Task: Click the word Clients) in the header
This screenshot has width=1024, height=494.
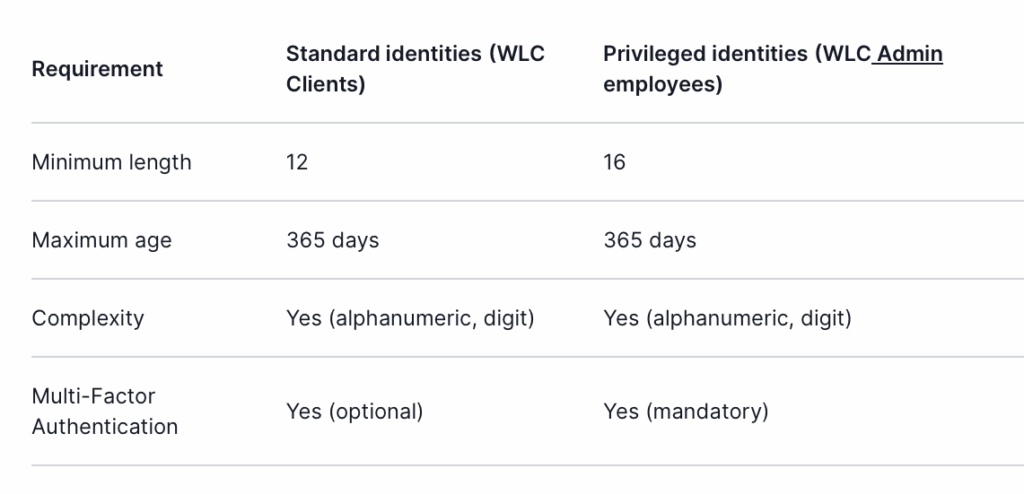Action: (x=326, y=84)
